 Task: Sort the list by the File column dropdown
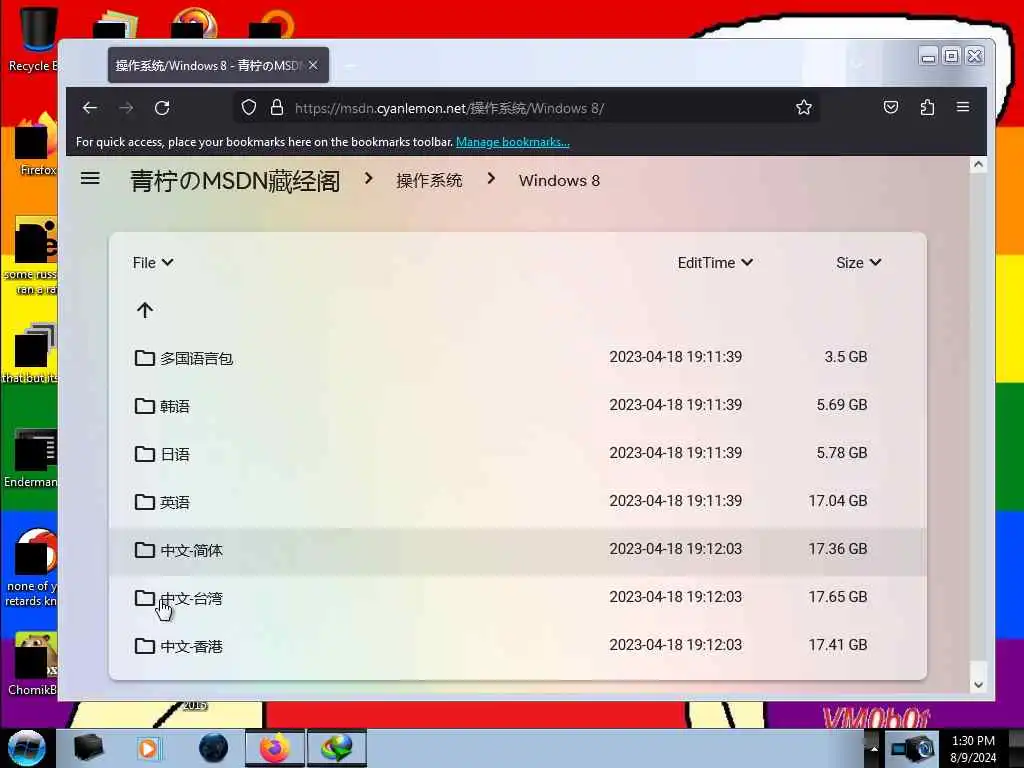[153, 263]
